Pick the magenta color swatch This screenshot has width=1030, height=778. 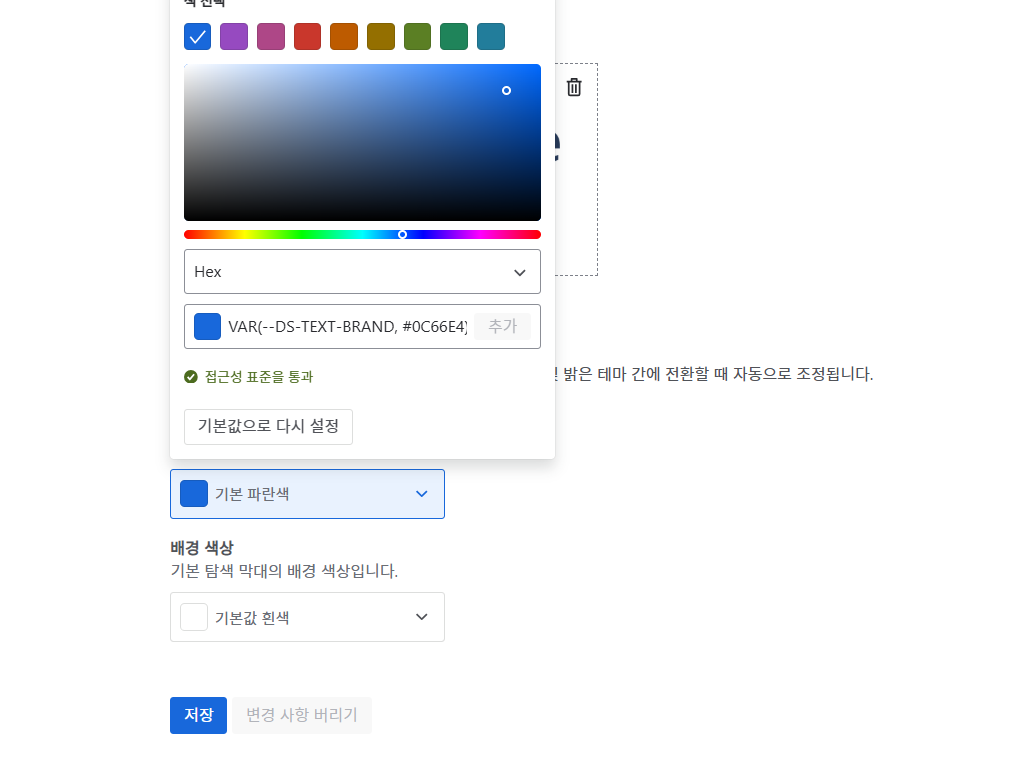coord(271,37)
